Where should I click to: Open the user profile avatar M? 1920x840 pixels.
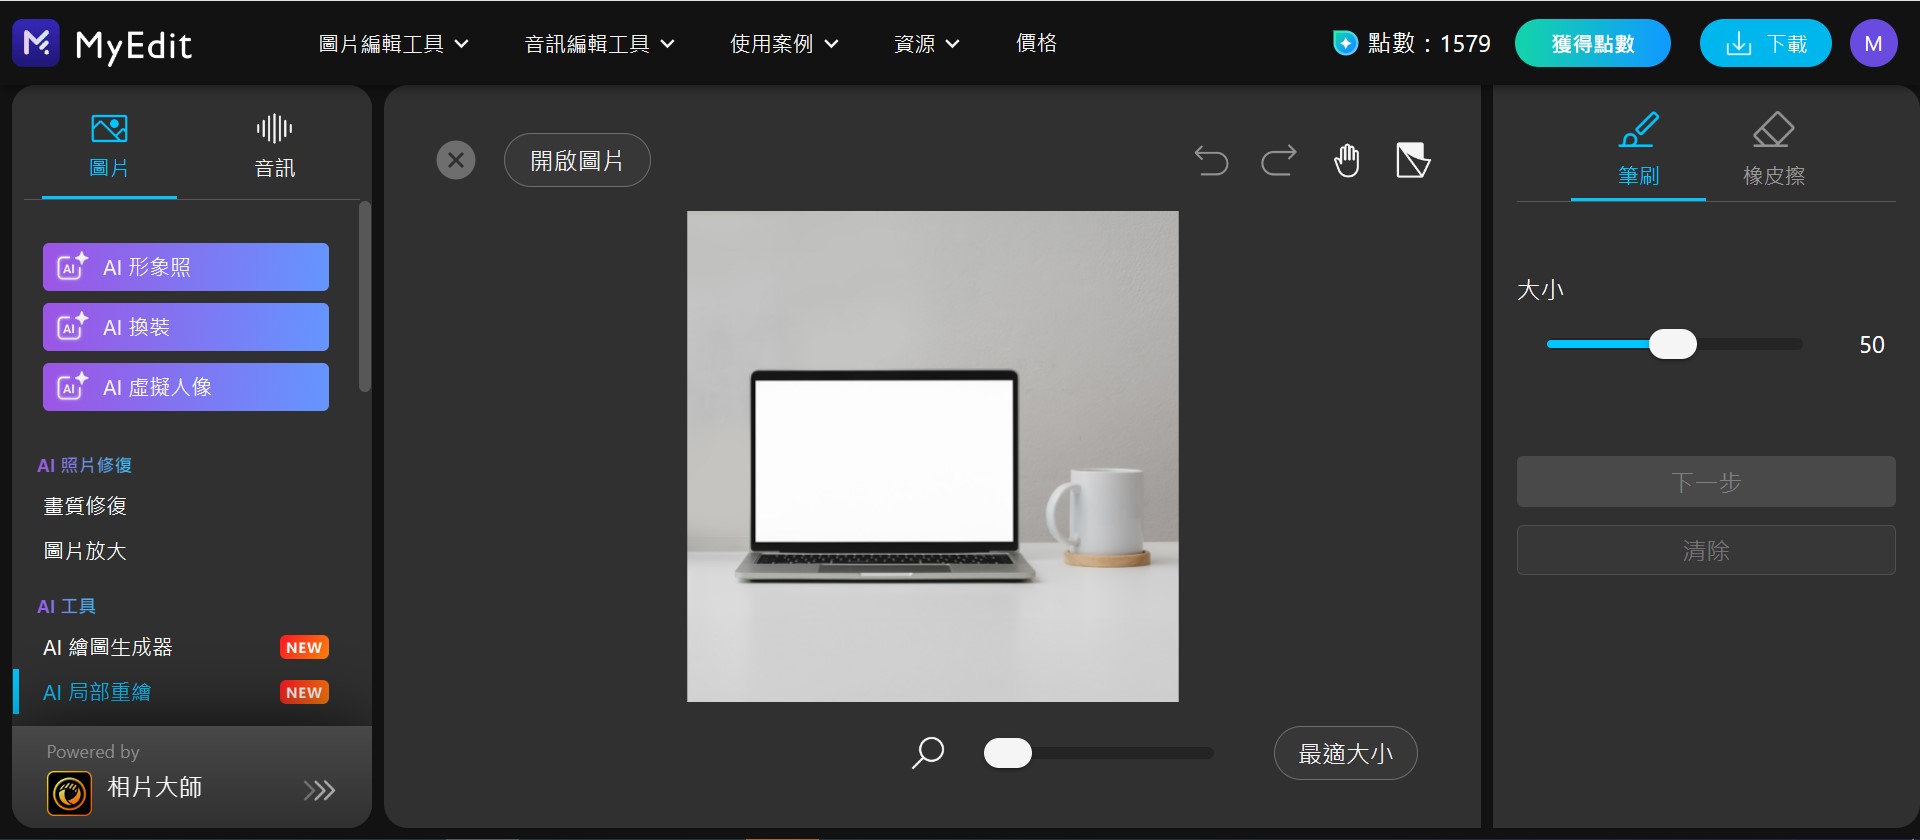click(1873, 44)
